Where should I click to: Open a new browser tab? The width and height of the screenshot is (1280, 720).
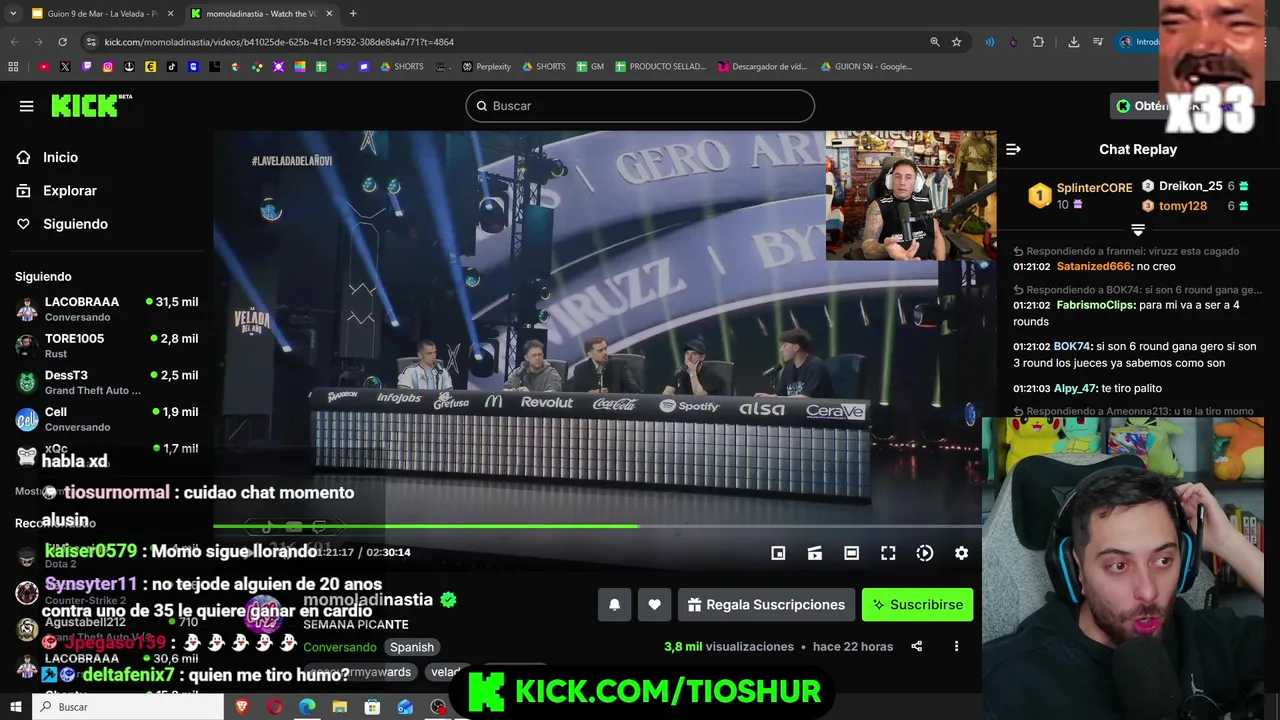tap(353, 13)
